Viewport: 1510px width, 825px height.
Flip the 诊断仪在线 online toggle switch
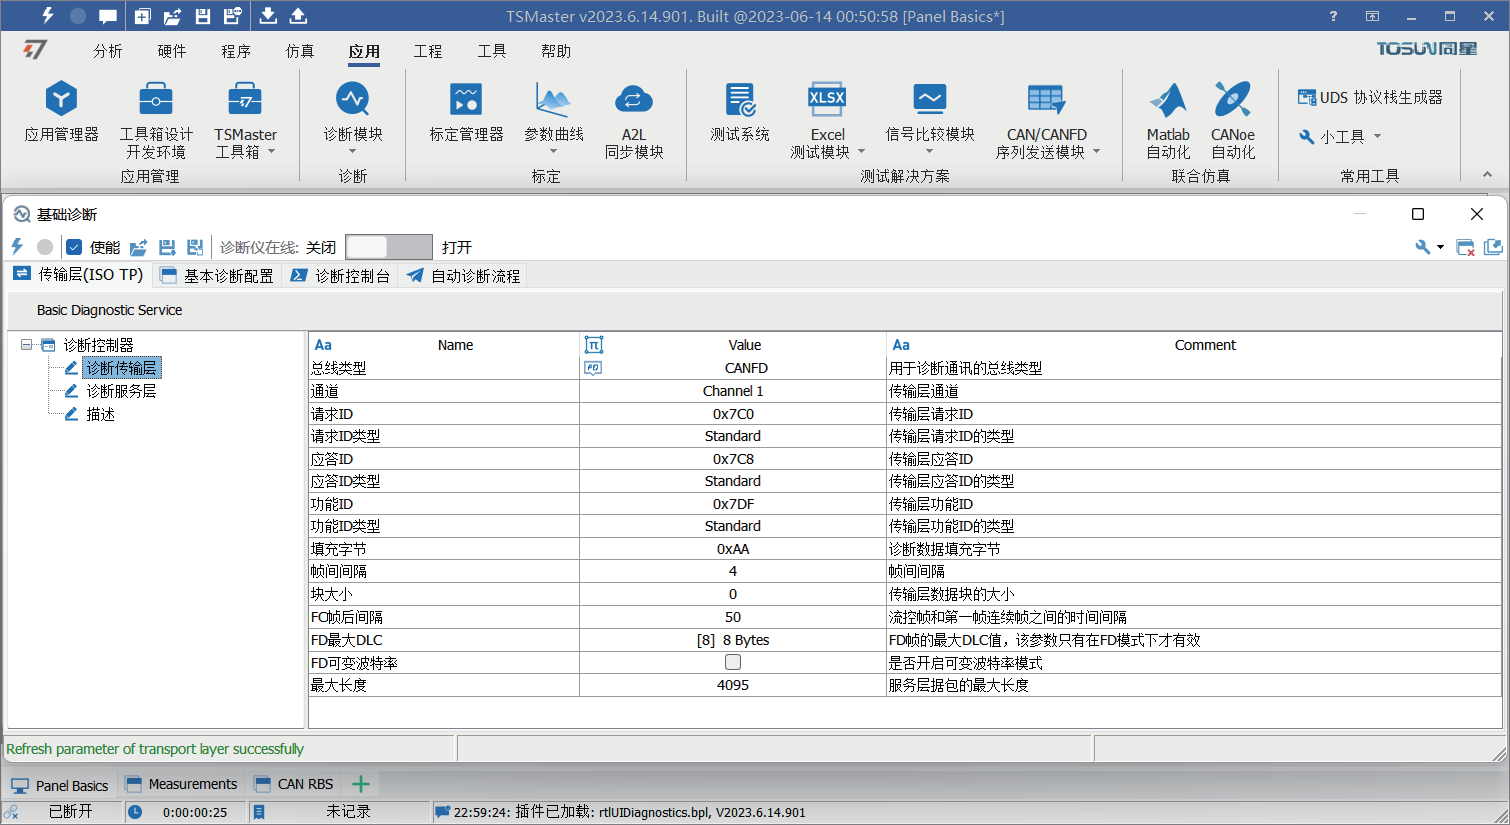click(x=388, y=247)
